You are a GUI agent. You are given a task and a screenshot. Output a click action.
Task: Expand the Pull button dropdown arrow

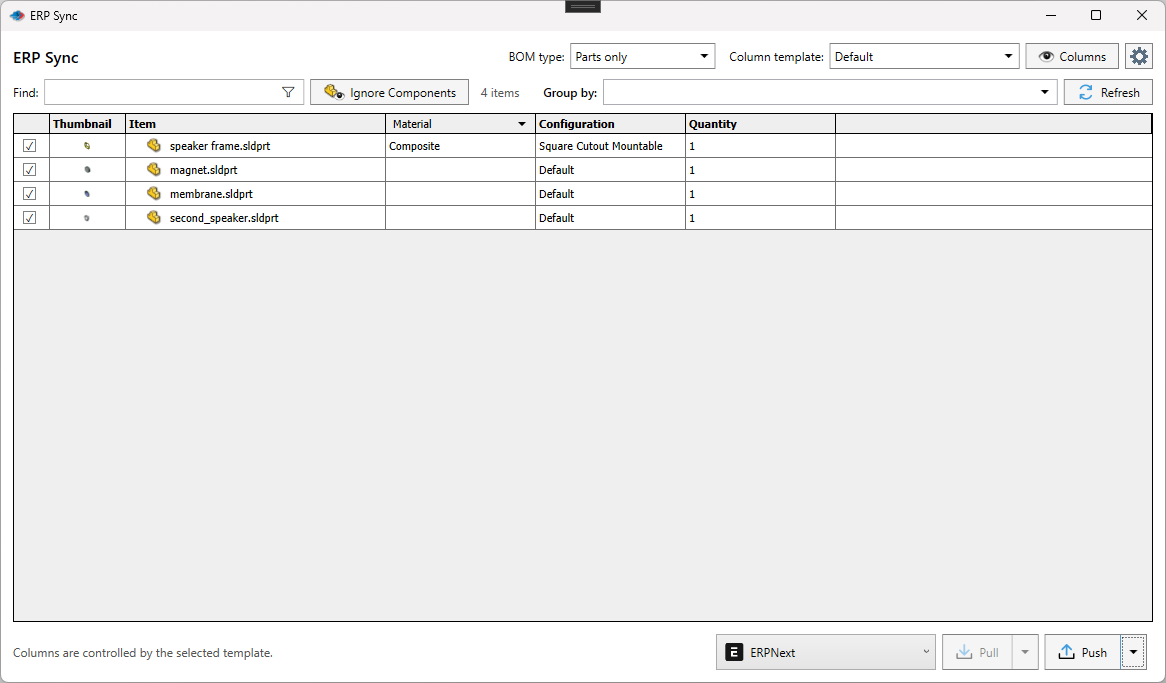coord(1025,652)
